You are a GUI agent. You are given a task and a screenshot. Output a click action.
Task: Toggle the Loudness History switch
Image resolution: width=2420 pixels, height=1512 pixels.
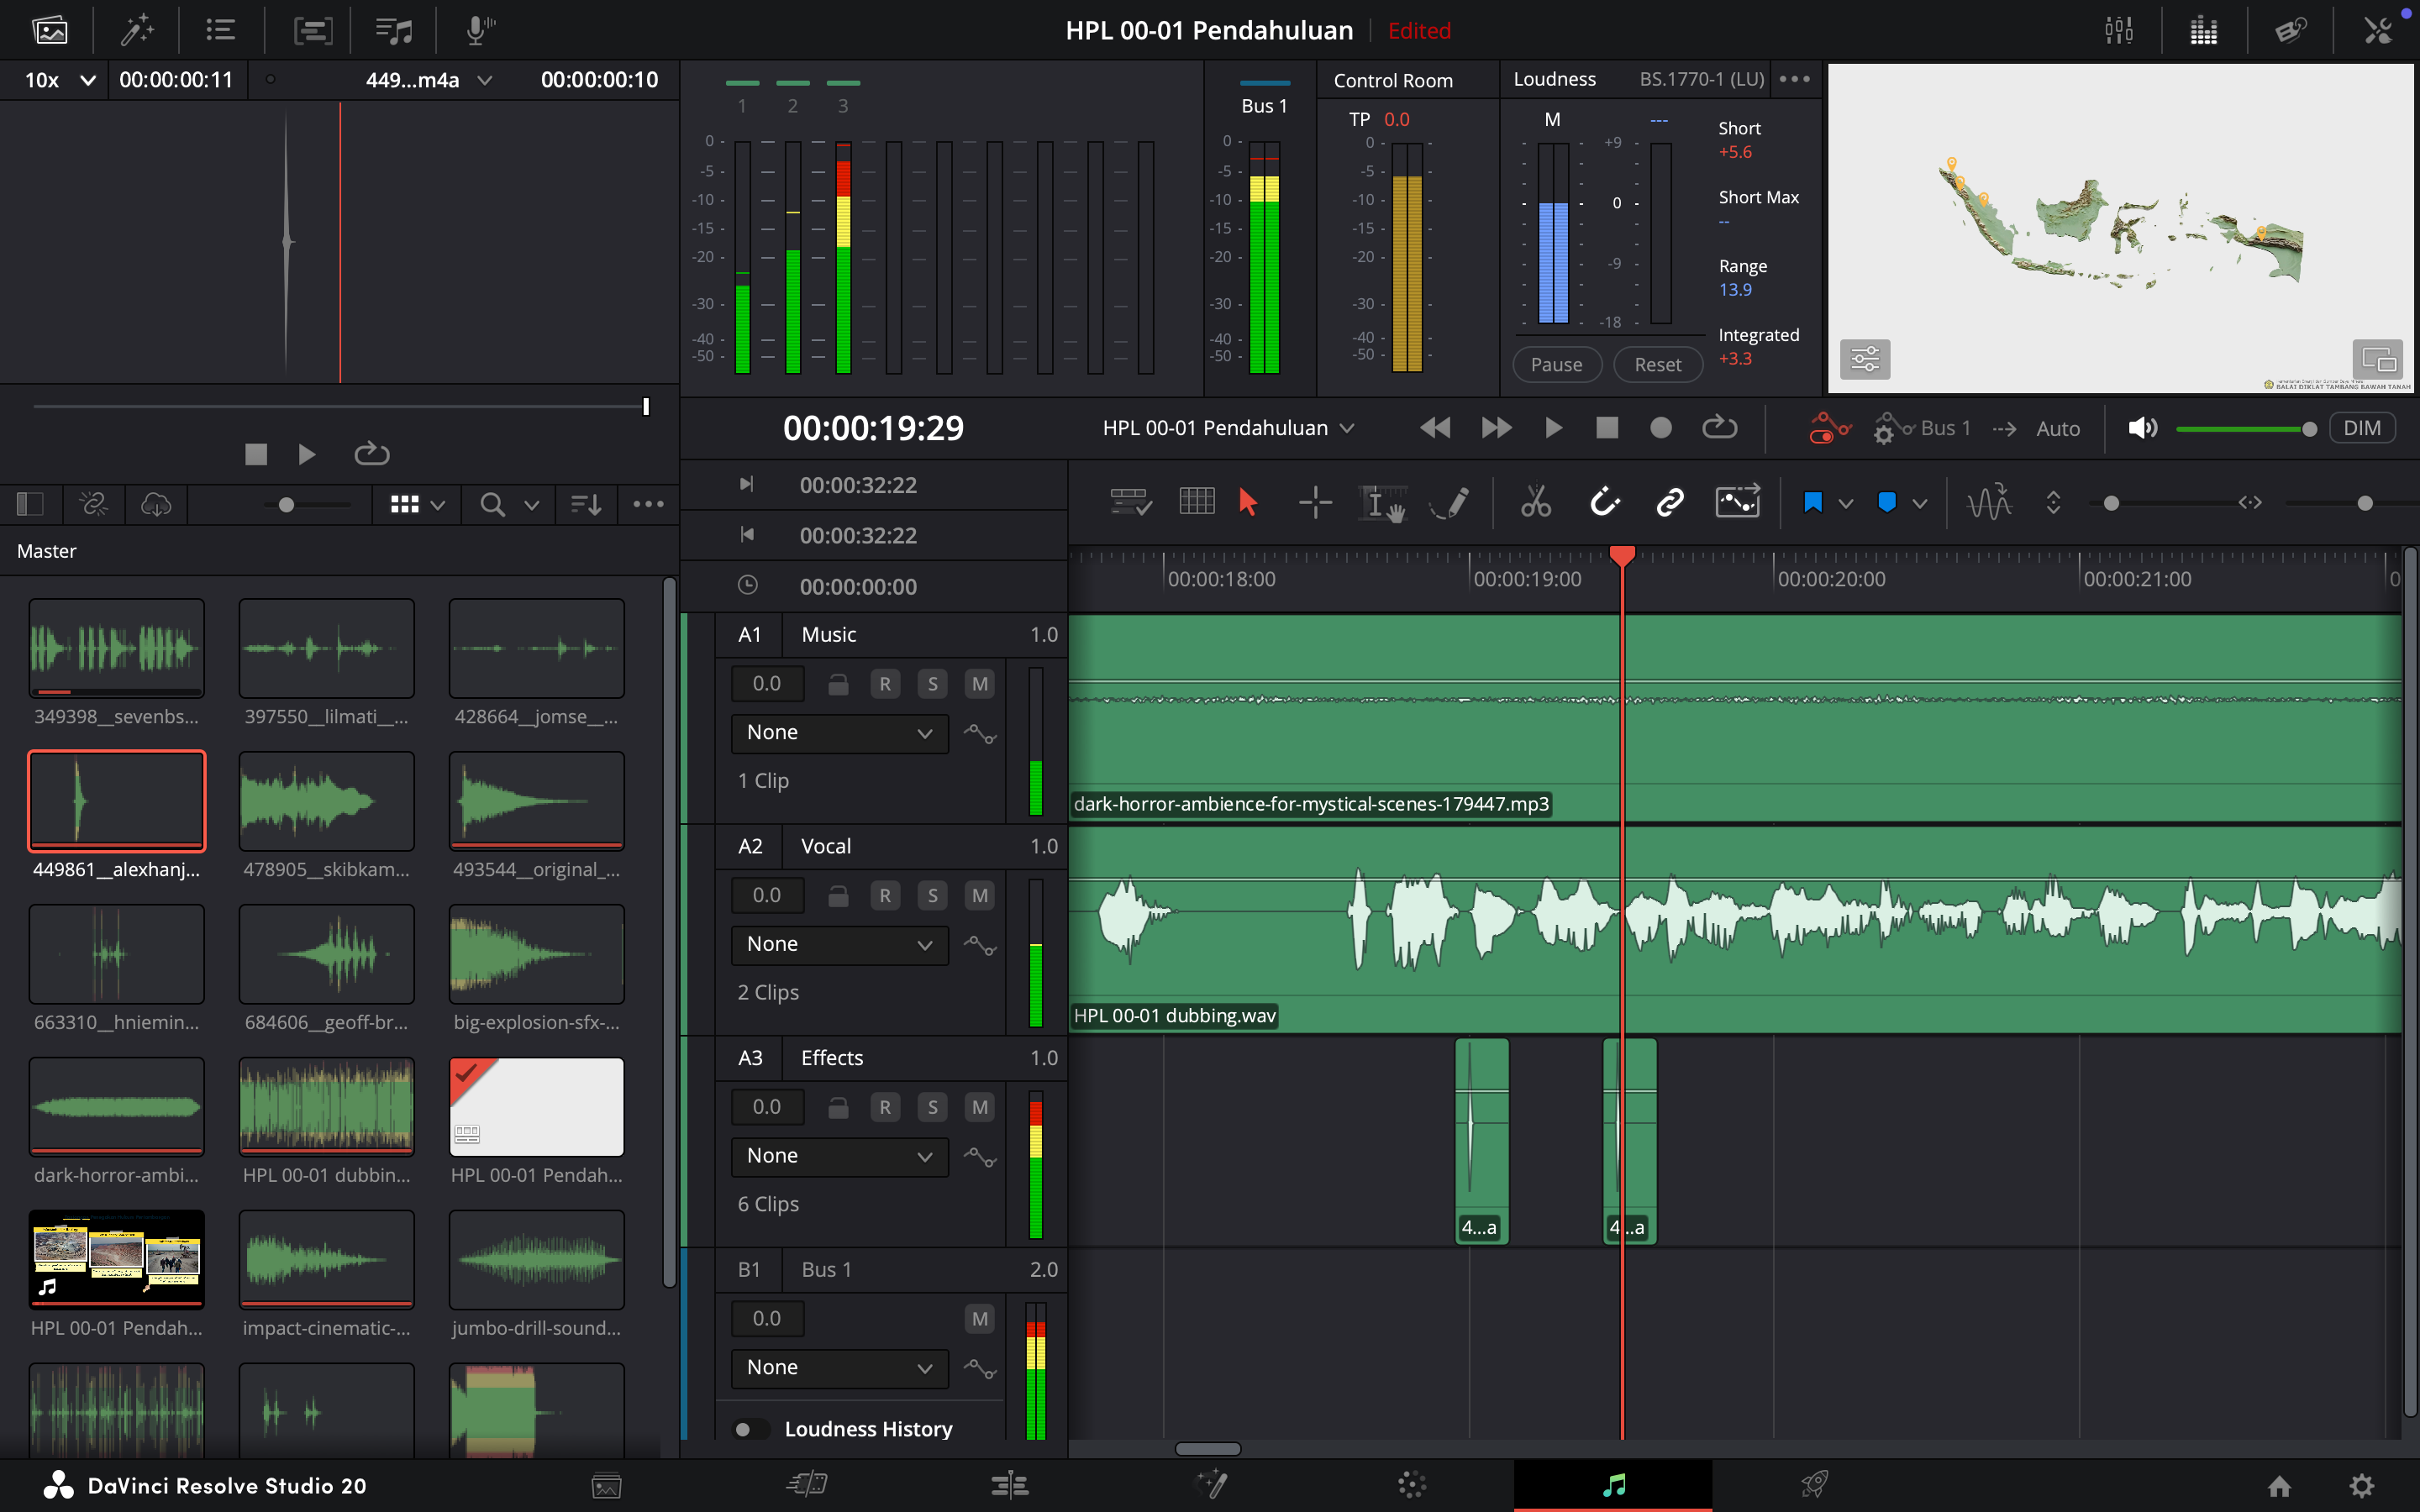coord(750,1429)
